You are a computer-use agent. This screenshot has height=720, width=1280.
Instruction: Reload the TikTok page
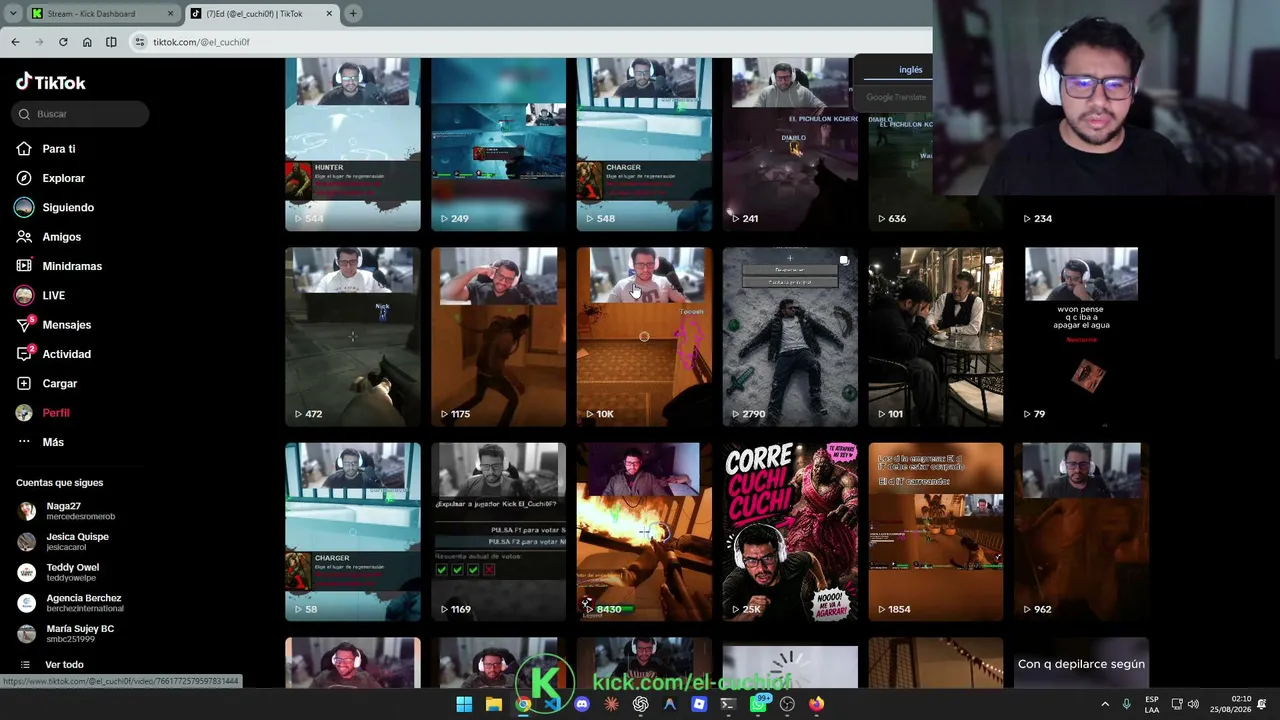(x=63, y=42)
